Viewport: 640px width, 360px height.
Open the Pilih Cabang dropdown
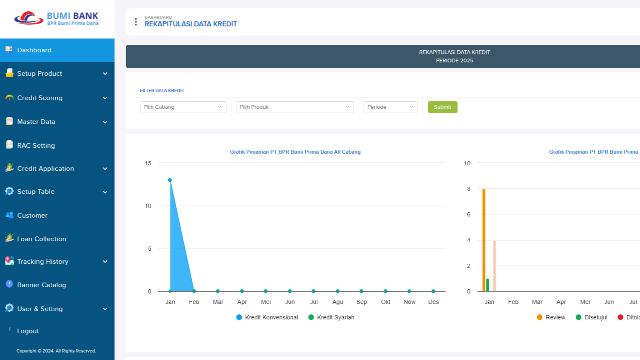pos(183,107)
